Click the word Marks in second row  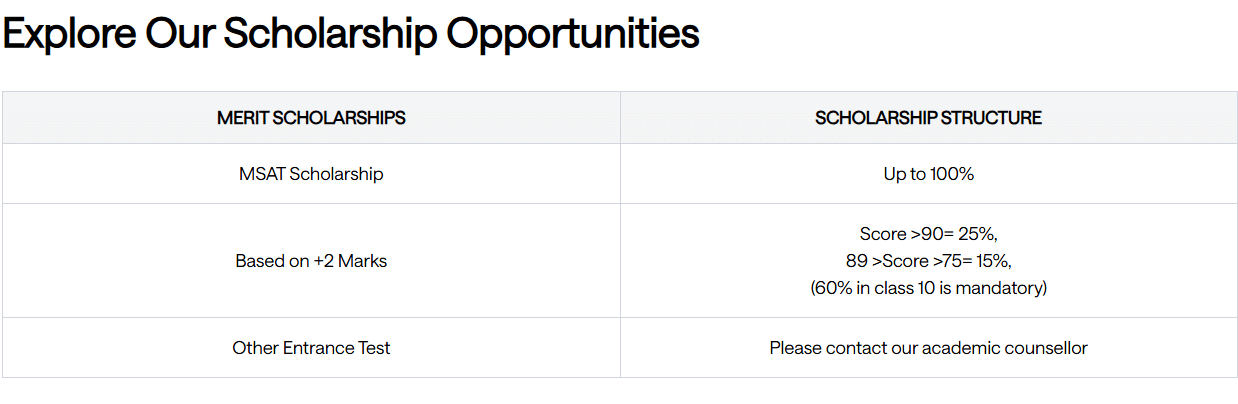pyautogui.click(x=363, y=261)
